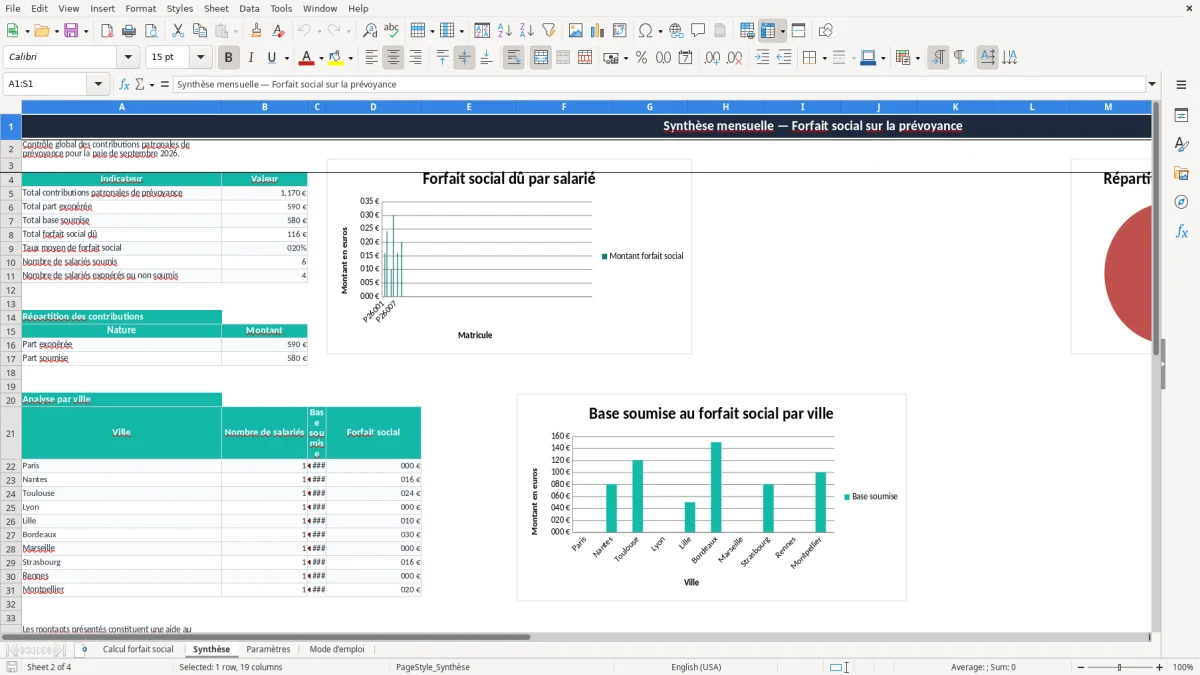Image resolution: width=1200 pixels, height=675 pixels.
Task: Insert a comment
Action: (698, 31)
